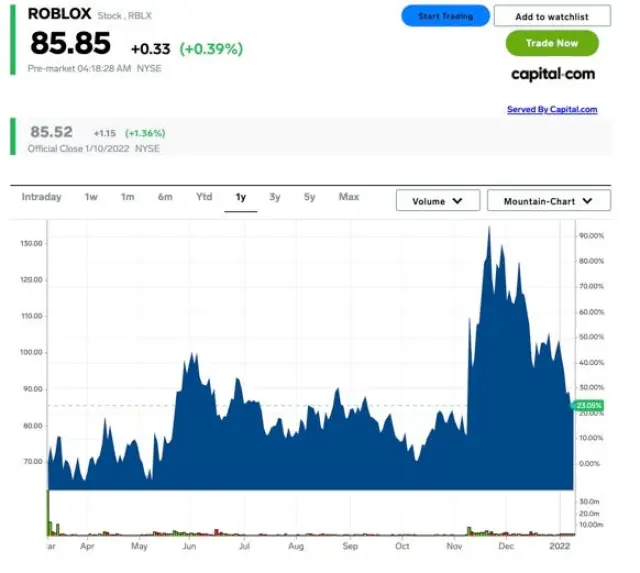Click the capital.com logo

[552, 75]
